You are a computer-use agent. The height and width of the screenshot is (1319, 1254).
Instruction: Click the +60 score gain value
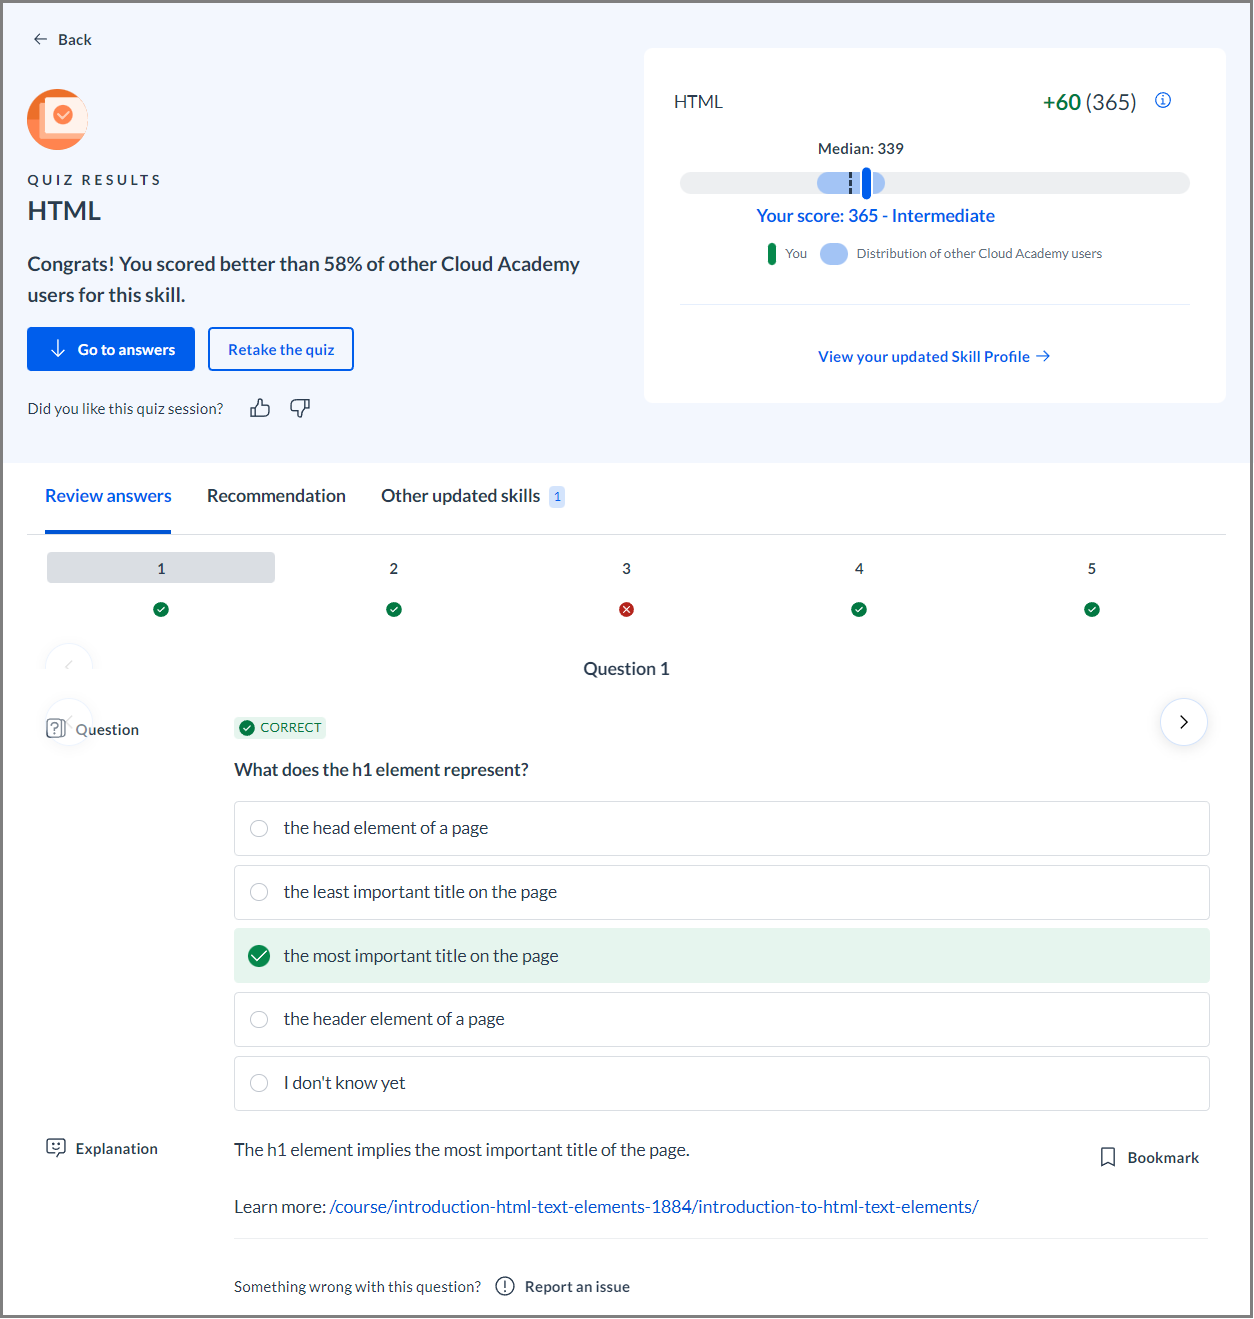pos(1062,102)
